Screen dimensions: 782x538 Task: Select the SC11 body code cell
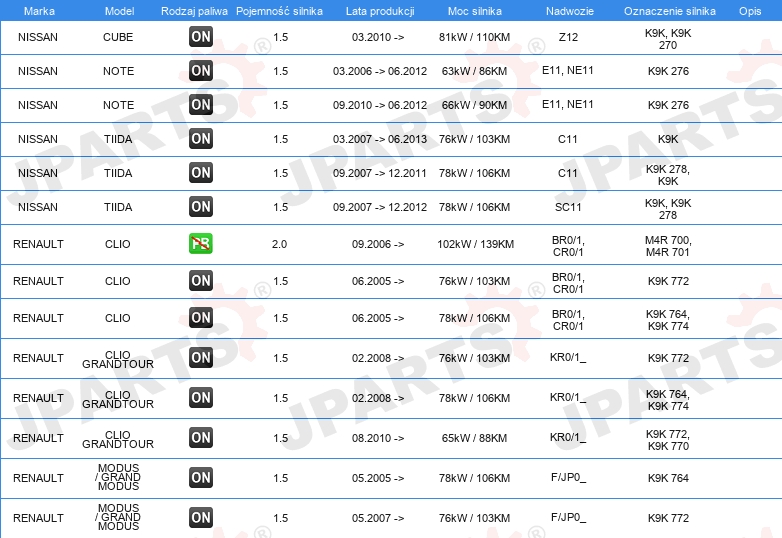pos(568,206)
